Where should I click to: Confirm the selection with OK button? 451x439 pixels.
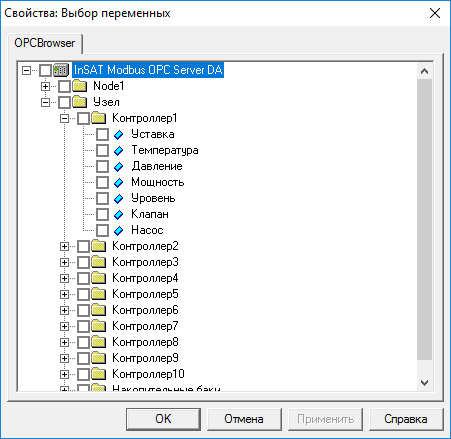point(163,419)
